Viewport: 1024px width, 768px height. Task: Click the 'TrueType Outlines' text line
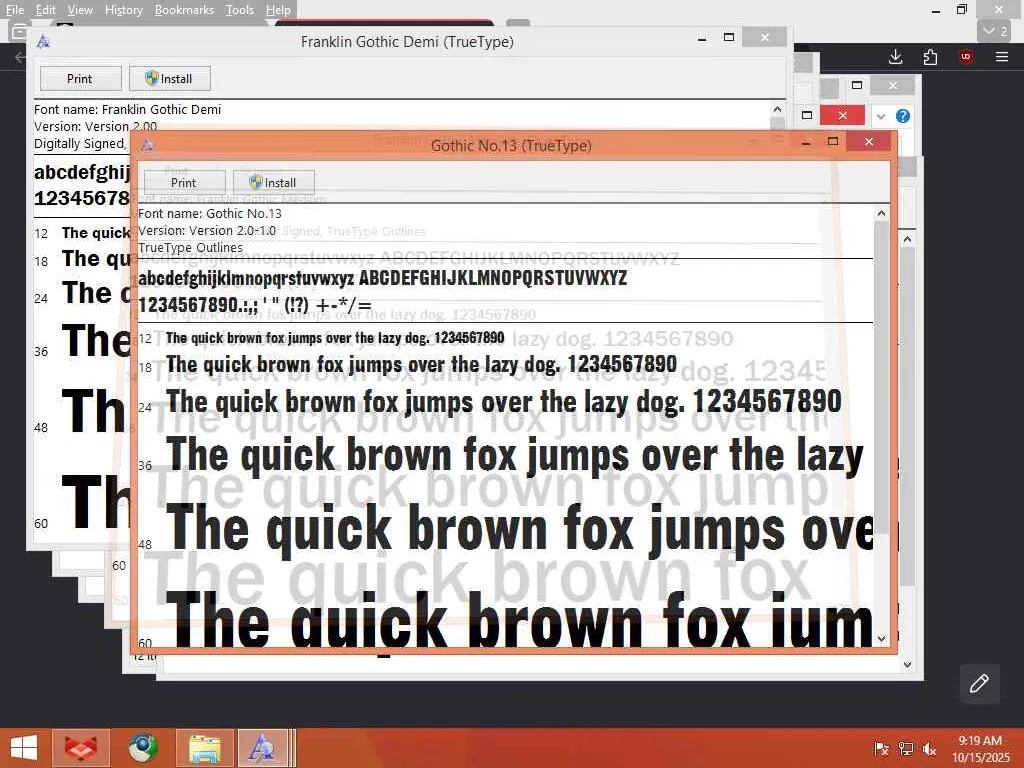(190, 248)
